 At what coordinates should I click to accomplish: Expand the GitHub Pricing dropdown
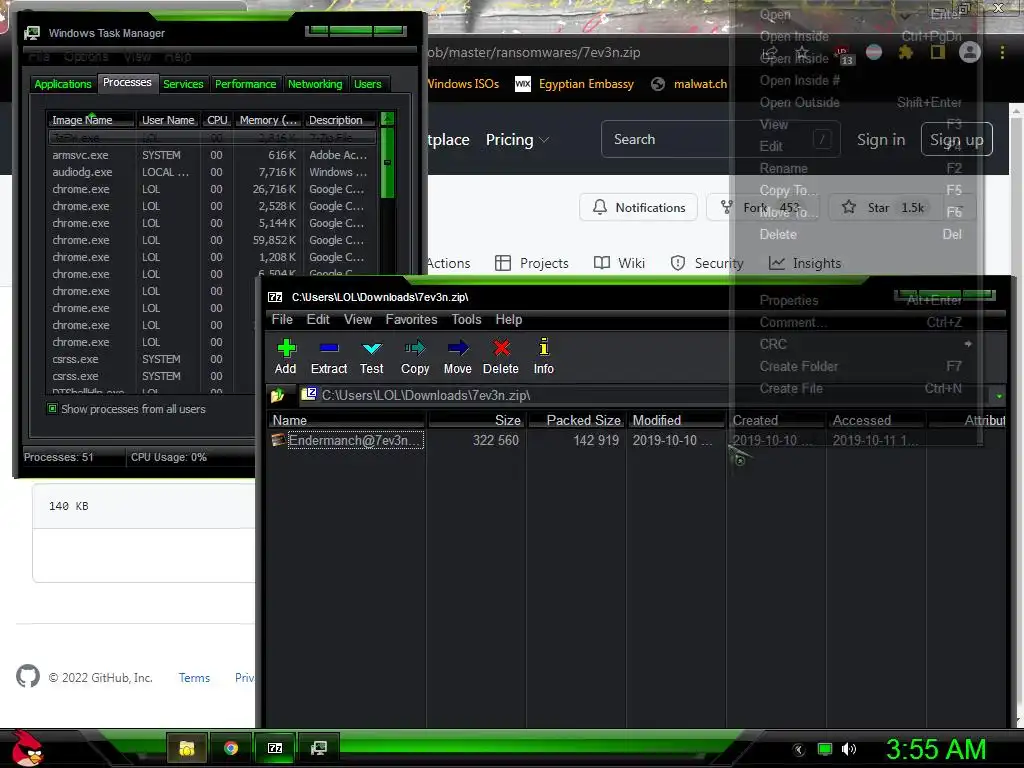point(517,140)
